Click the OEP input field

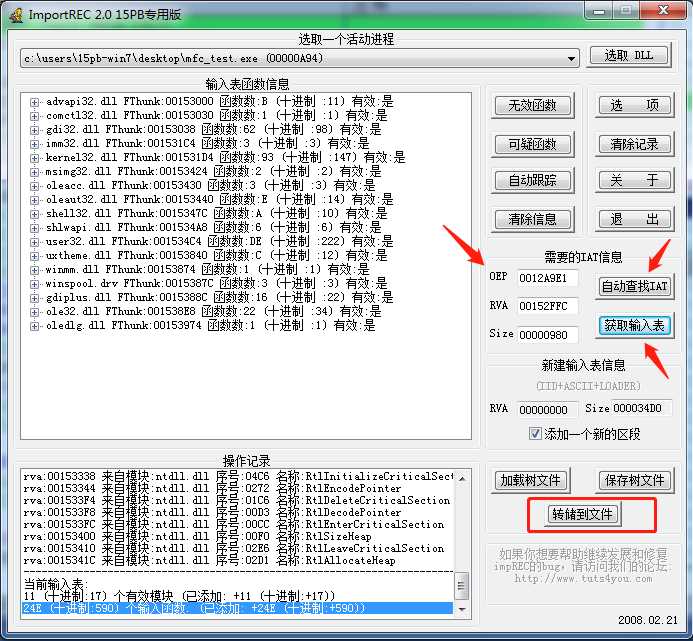tap(547, 278)
